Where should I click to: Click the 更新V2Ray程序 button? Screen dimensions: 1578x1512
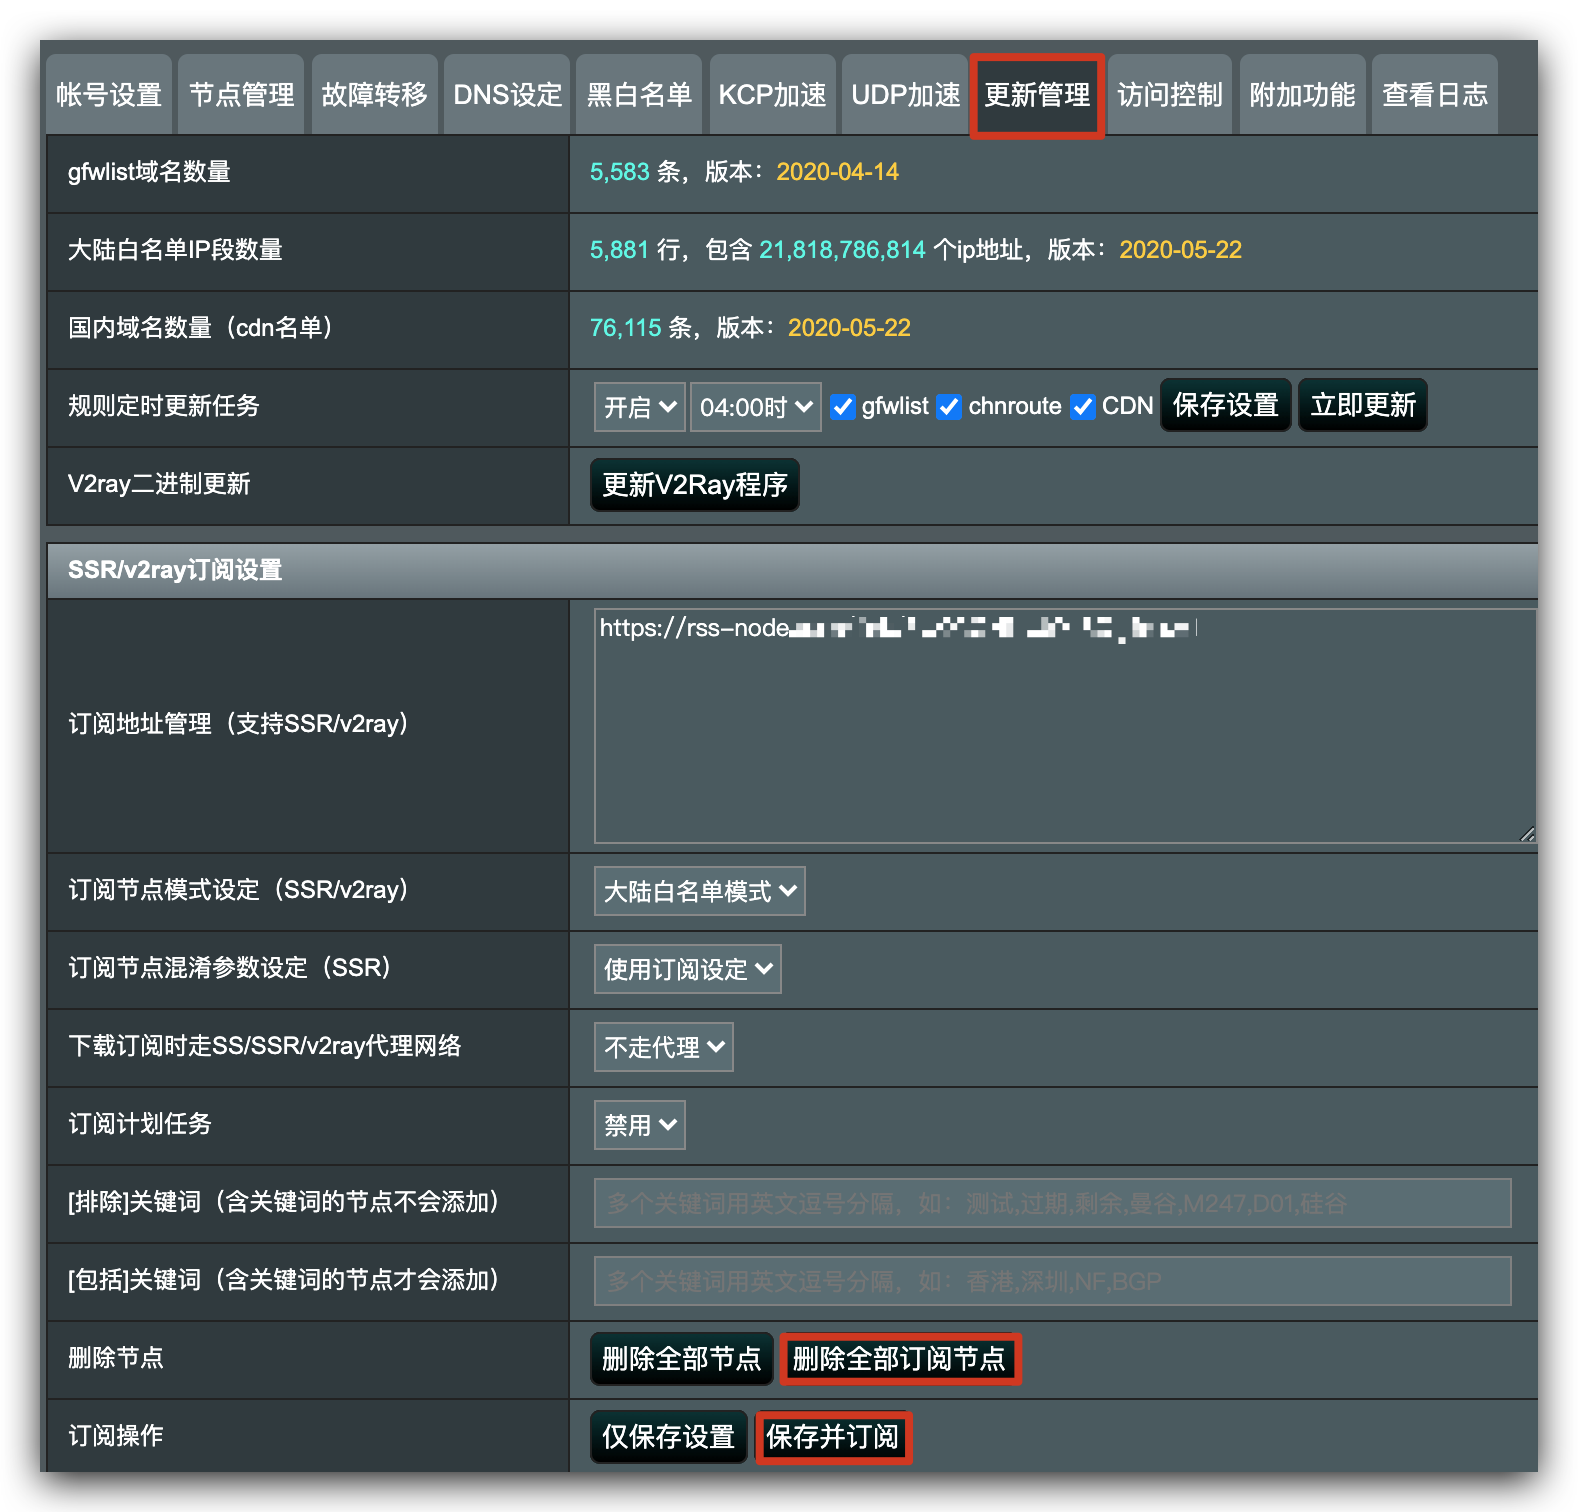(x=694, y=485)
